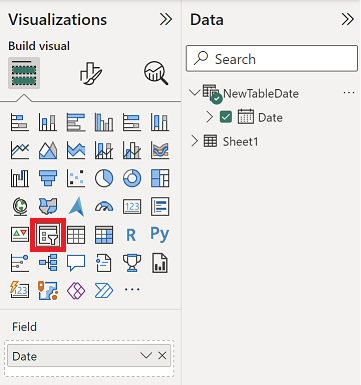Select the Ribbon chart visual
This screenshot has height=385, width=361.
160,150
